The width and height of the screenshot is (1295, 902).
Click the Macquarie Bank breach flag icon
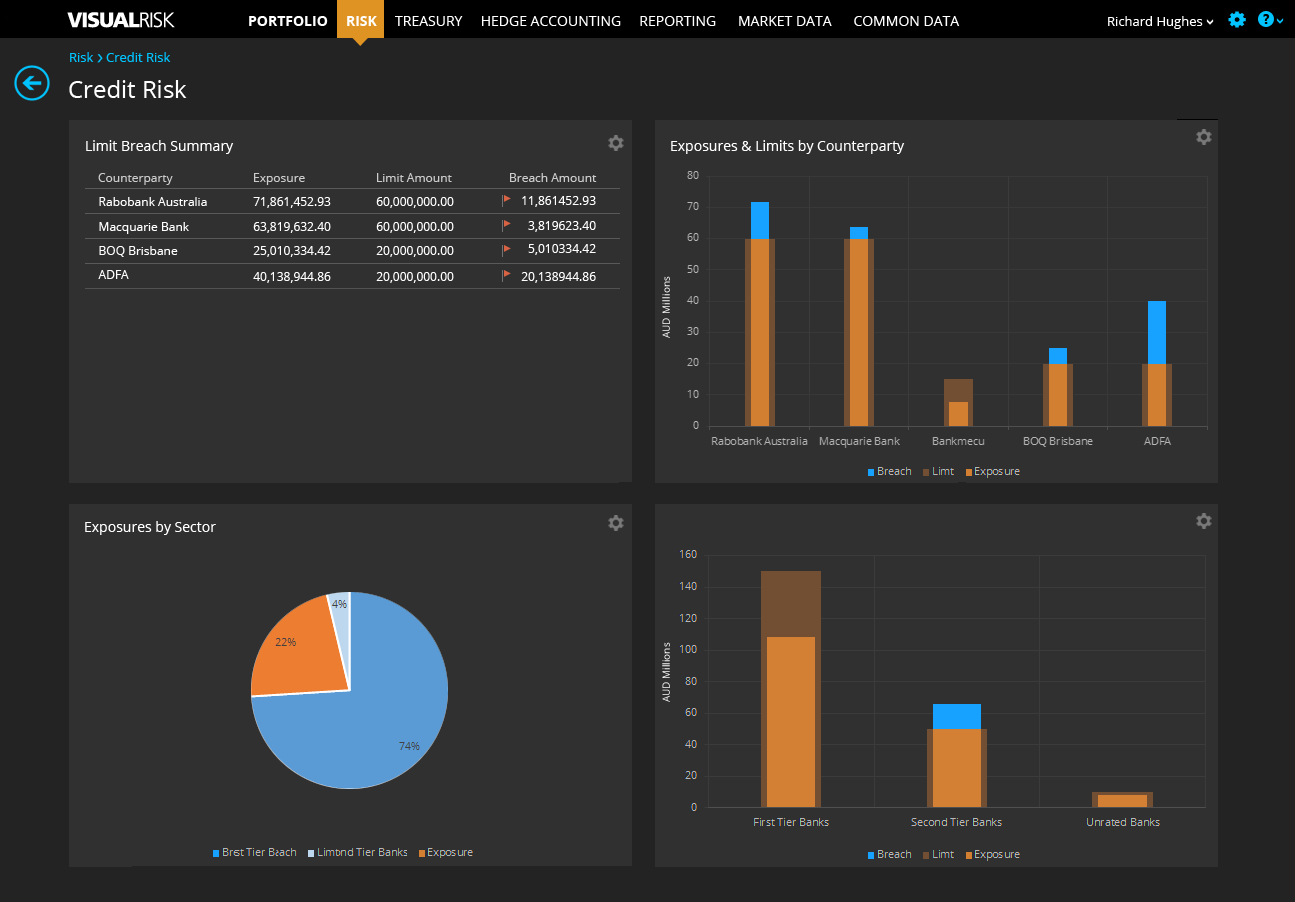(506, 225)
